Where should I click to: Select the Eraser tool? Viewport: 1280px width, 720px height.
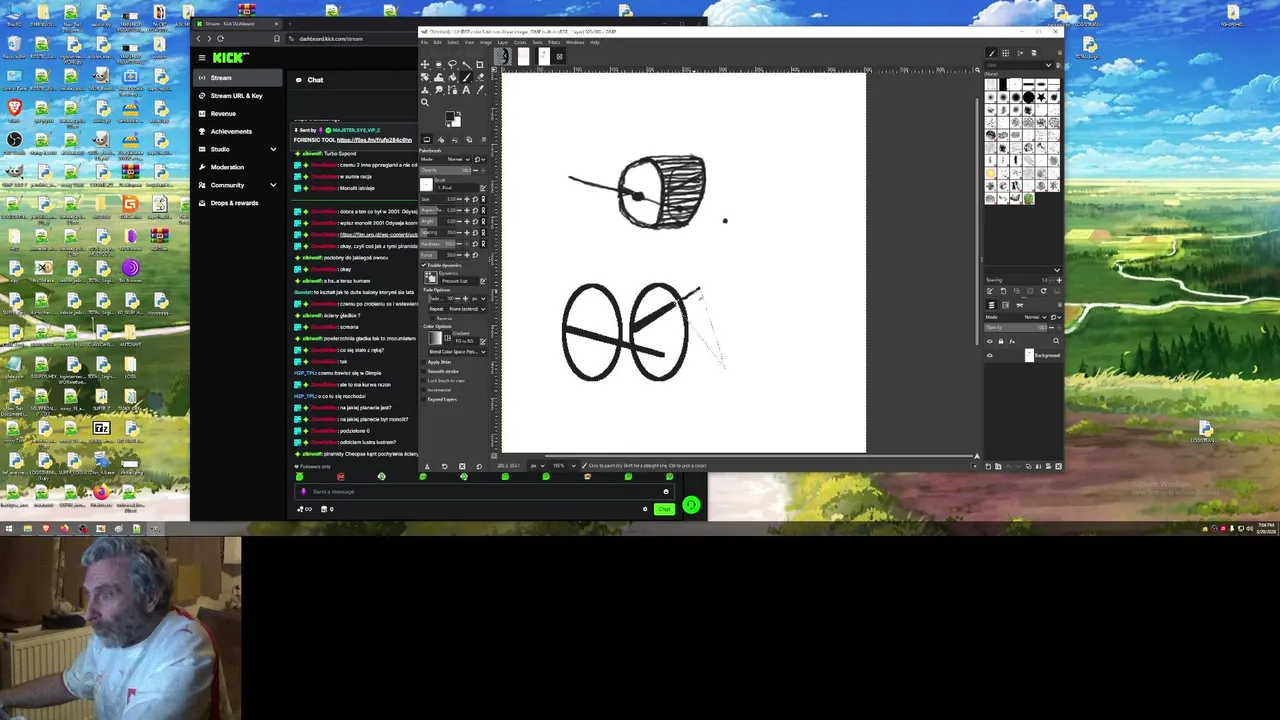(479, 78)
